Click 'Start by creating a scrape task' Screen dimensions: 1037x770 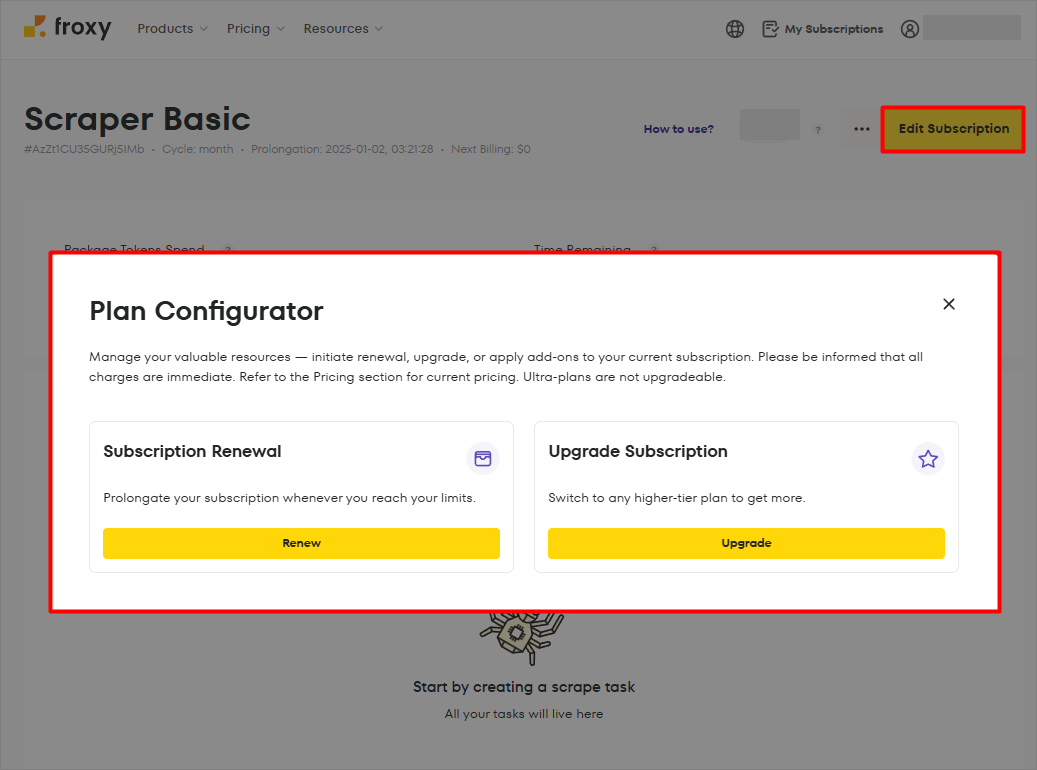[524, 687]
